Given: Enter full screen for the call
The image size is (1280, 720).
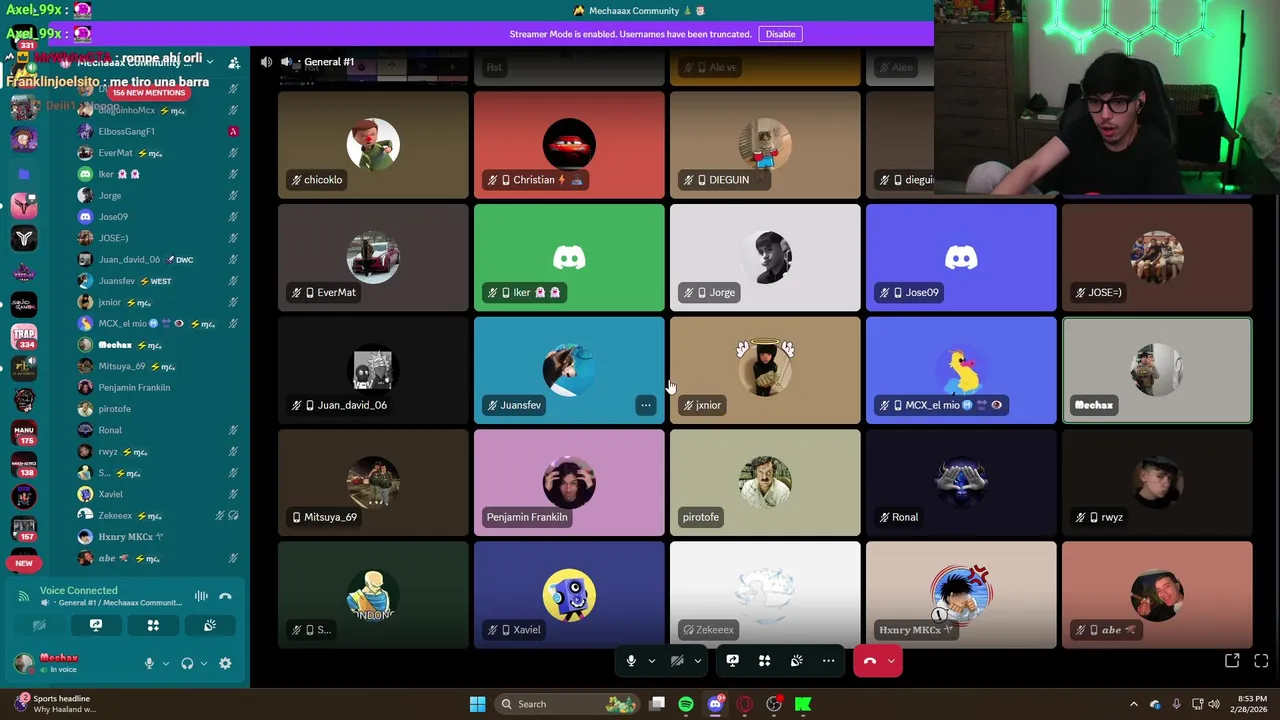Looking at the screenshot, I should (1261, 660).
